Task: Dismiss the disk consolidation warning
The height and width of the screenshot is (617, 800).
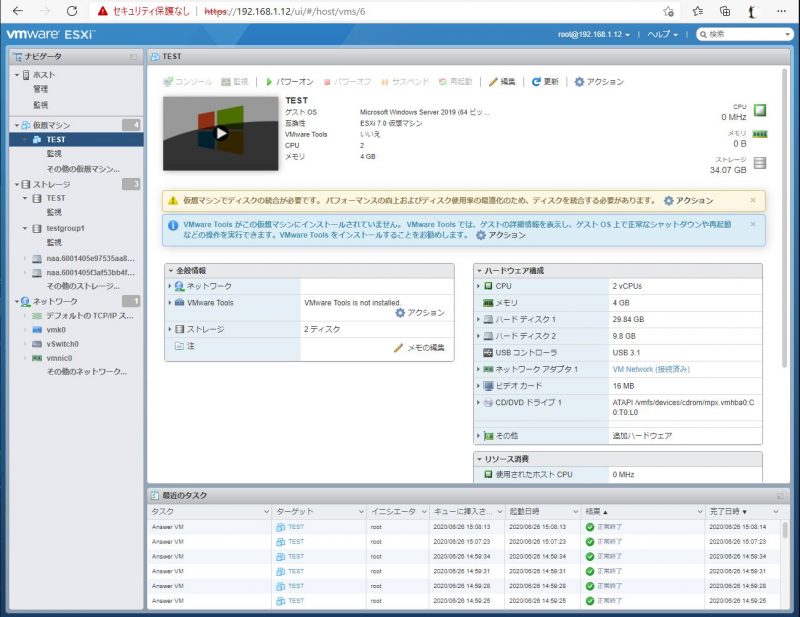Action: [x=753, y=200]
